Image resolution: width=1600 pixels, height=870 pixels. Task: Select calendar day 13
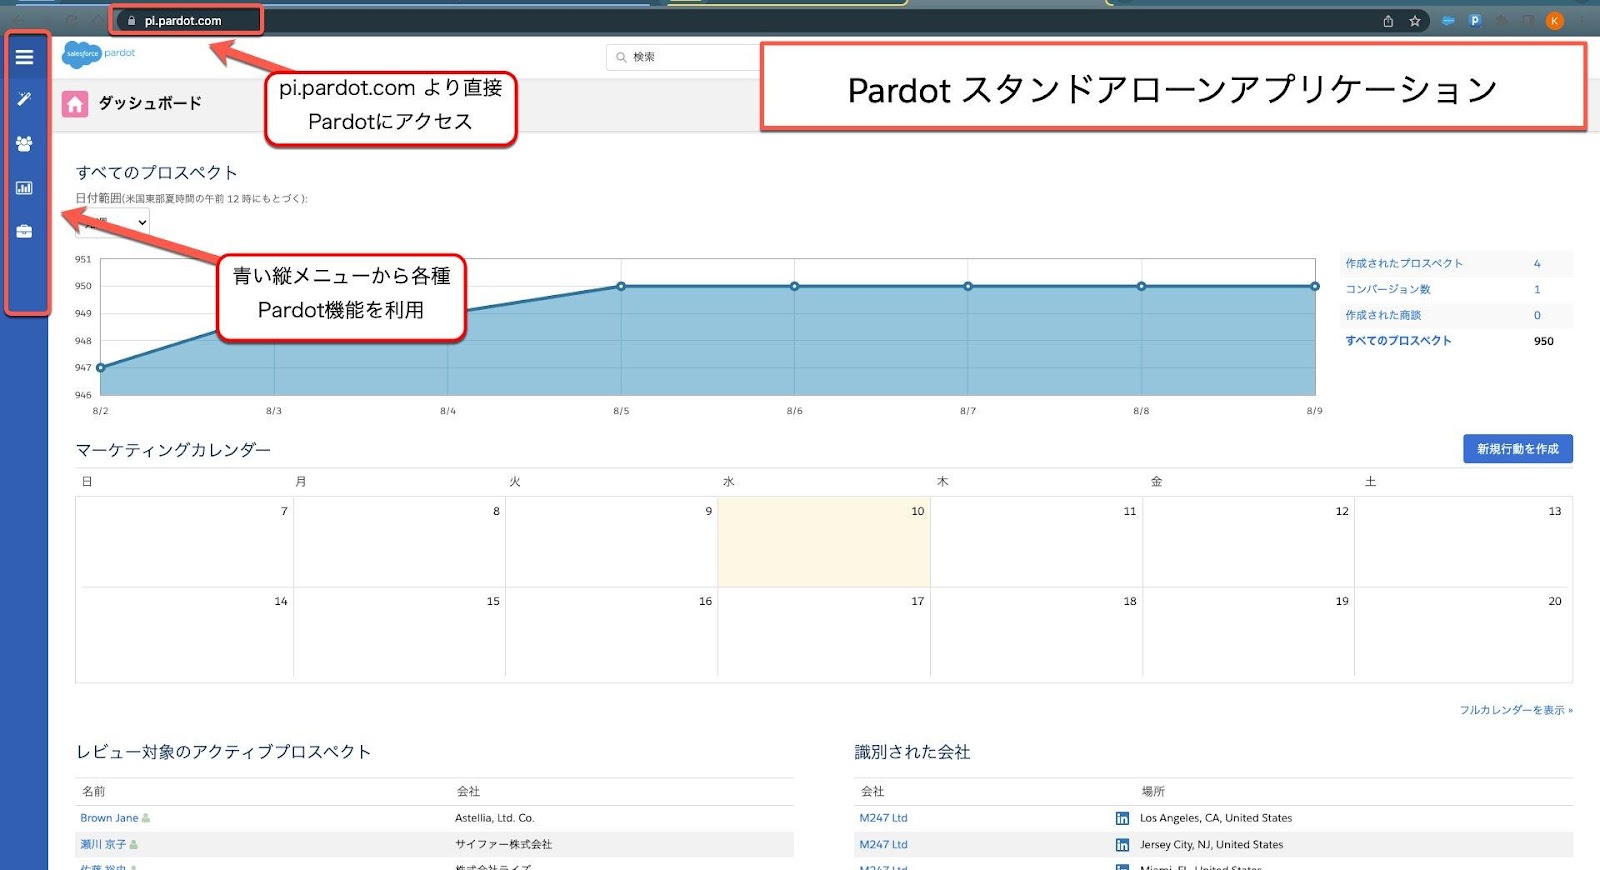tap(1463, 541)
